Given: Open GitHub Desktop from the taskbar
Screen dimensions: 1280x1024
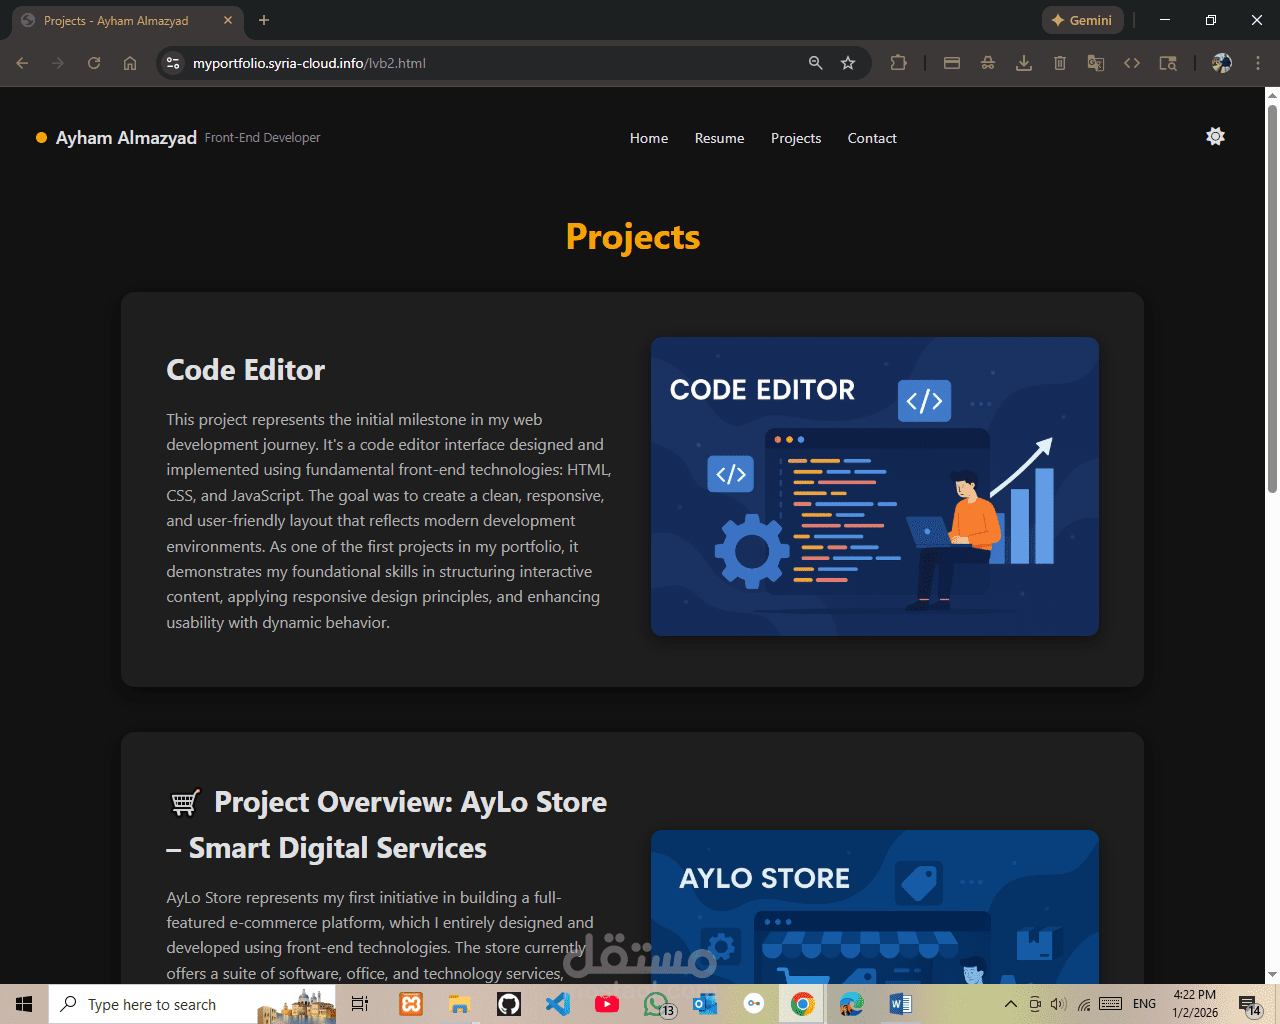Looking at the screenshot, I should 509,1004.
